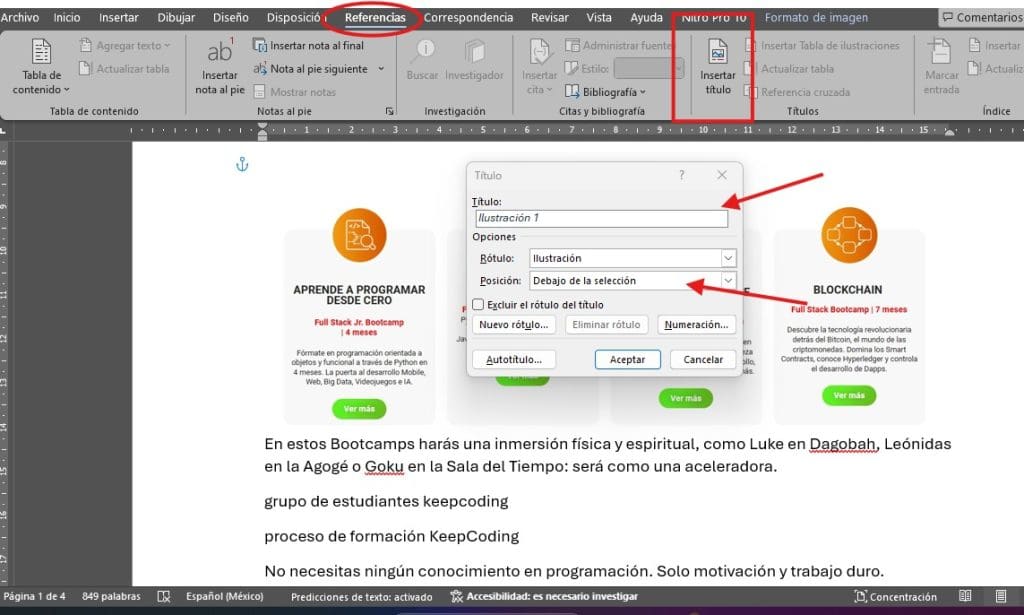This screenshot has width=1024, height=615.
Task: Click the Insertar título icon
Action: click(717, 54)
